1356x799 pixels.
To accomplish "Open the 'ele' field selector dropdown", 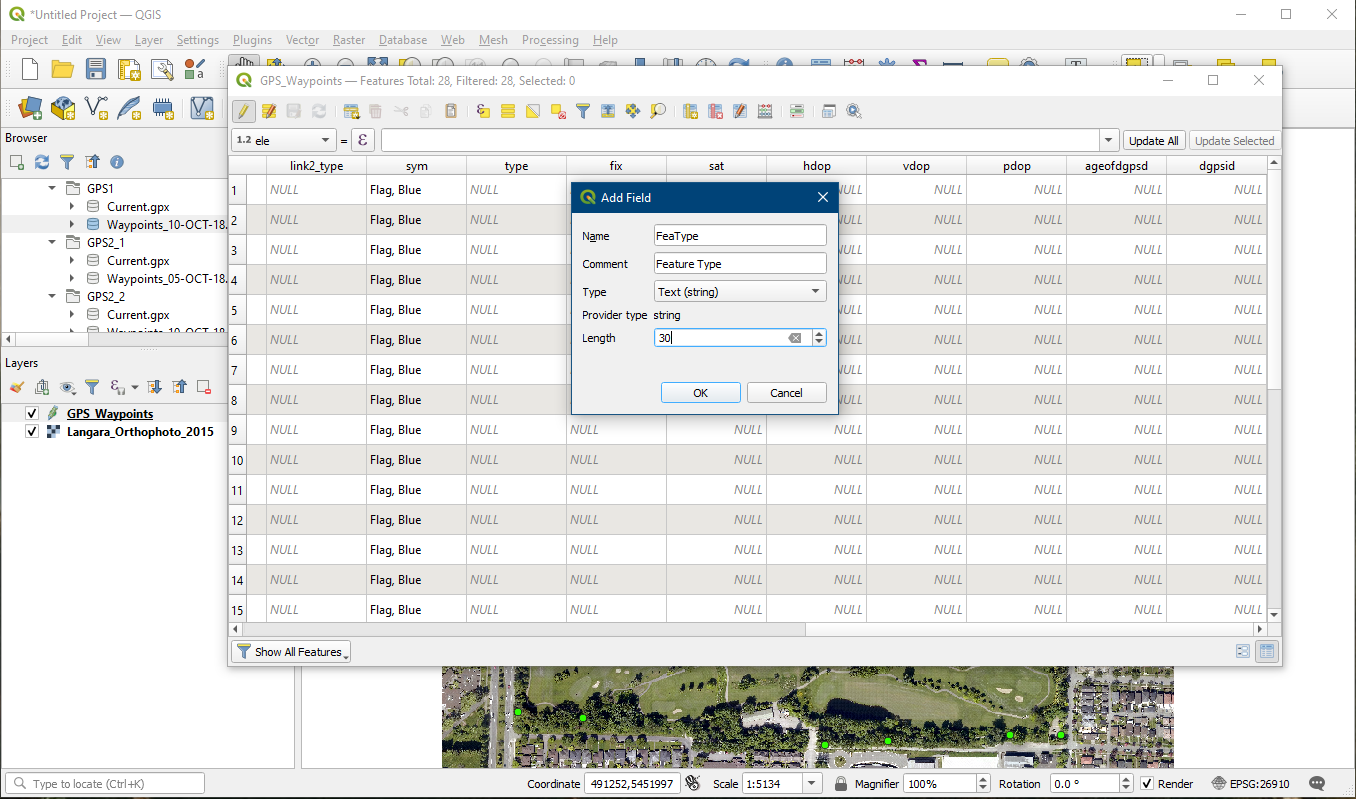I will click(x=284, y=141).
